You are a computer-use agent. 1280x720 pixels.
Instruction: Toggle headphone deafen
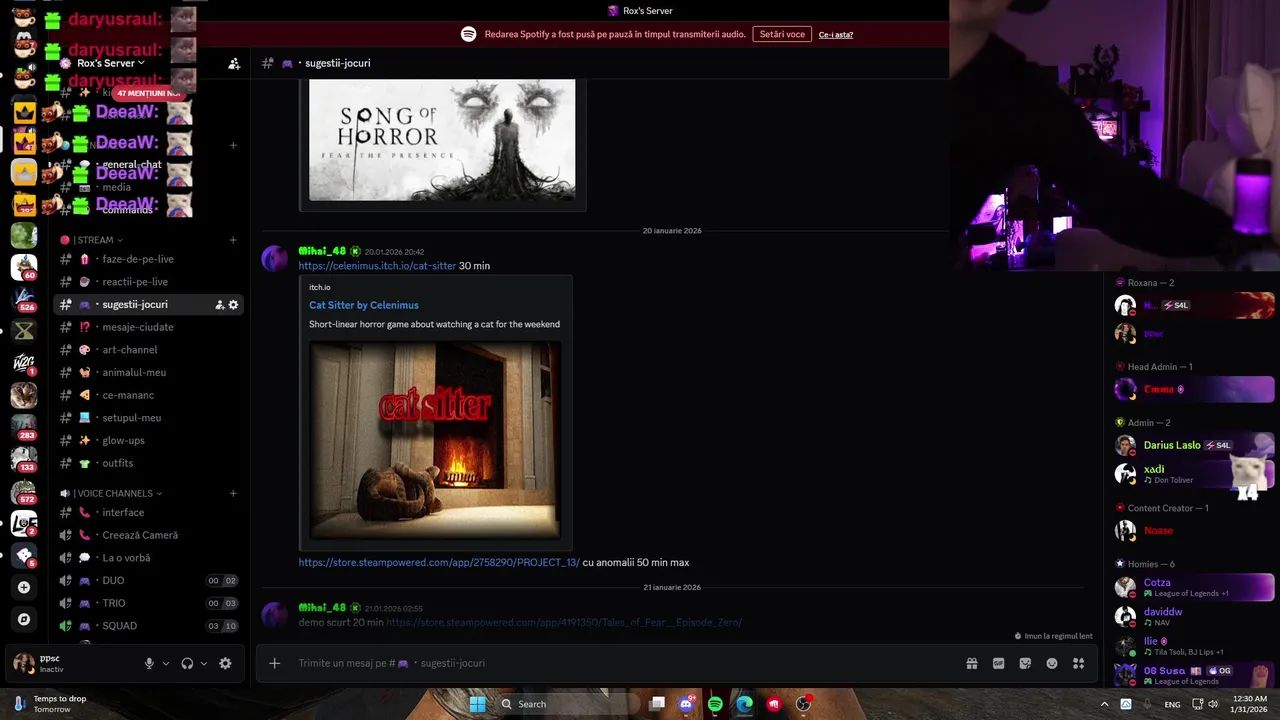tap(187, 663)
